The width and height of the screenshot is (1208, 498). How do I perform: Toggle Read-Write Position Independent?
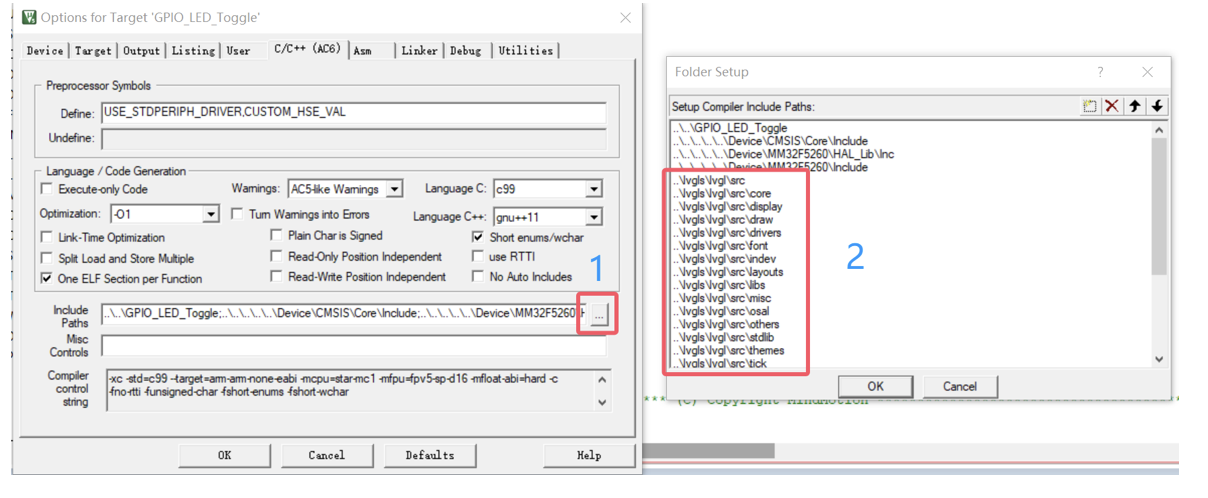277,276
